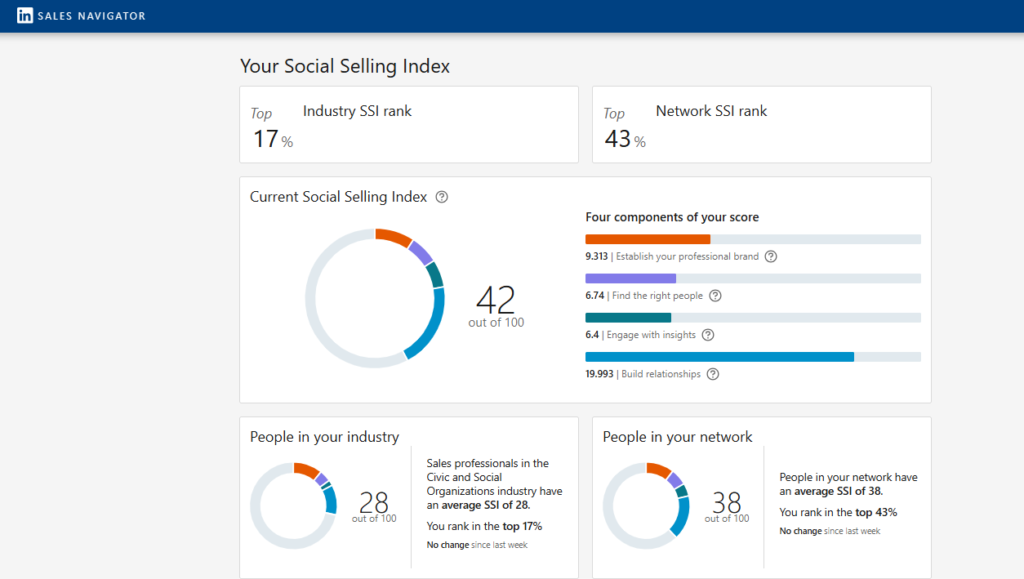Click the teal Engage with insights bar
This screenshot has width=1024, height=579.
click(x=628, y=318)
